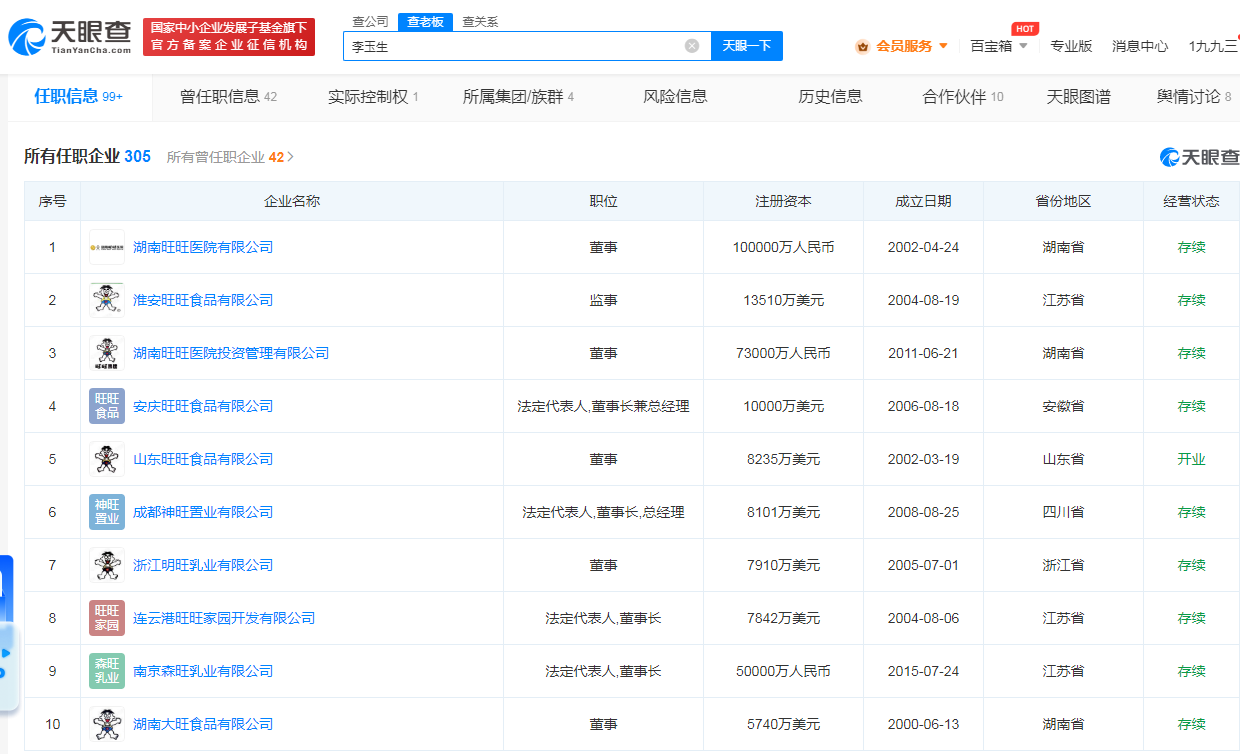Click the 森旺乳业 logo tile
The width and height of the screenshot is (1240, 754).
[x=107, y=671]
